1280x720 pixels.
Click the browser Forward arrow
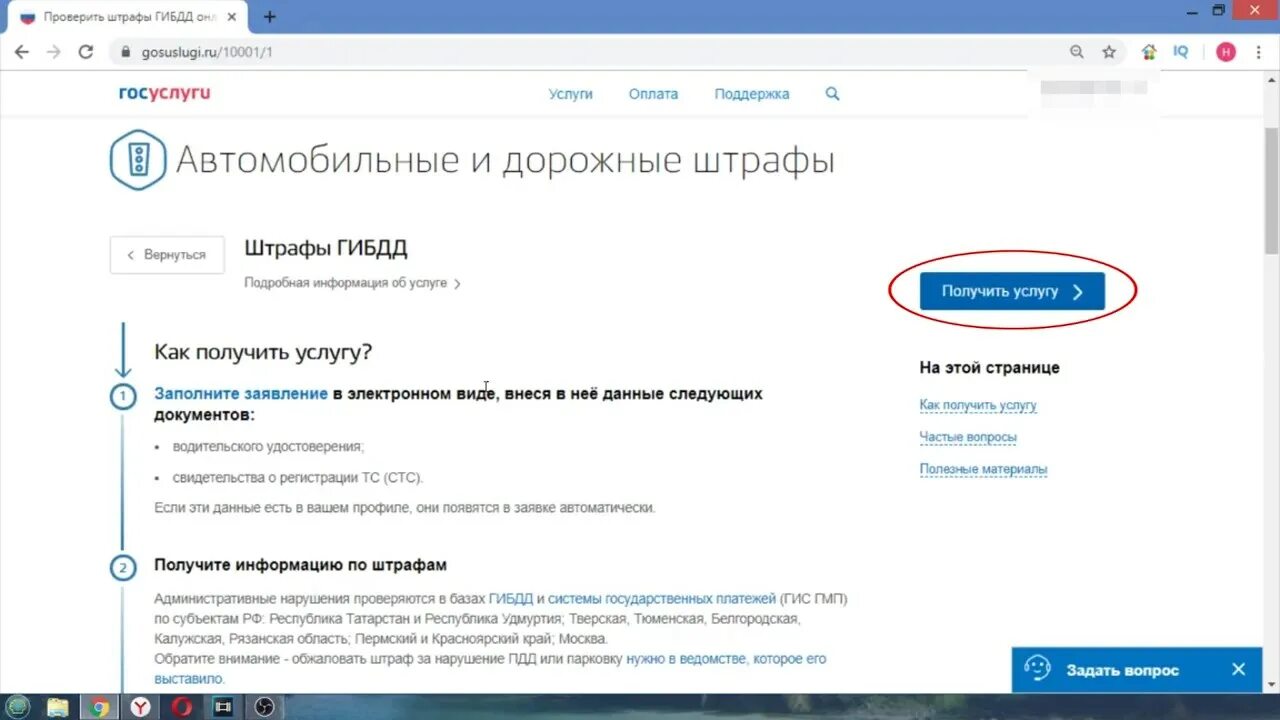click(x=54, y=52)
